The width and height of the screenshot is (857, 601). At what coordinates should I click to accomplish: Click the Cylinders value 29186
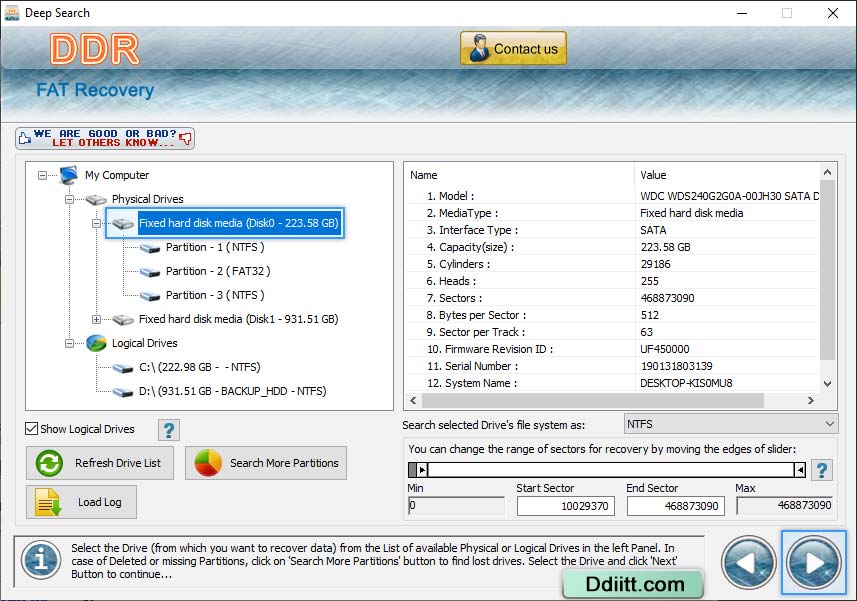click(655, 264)
